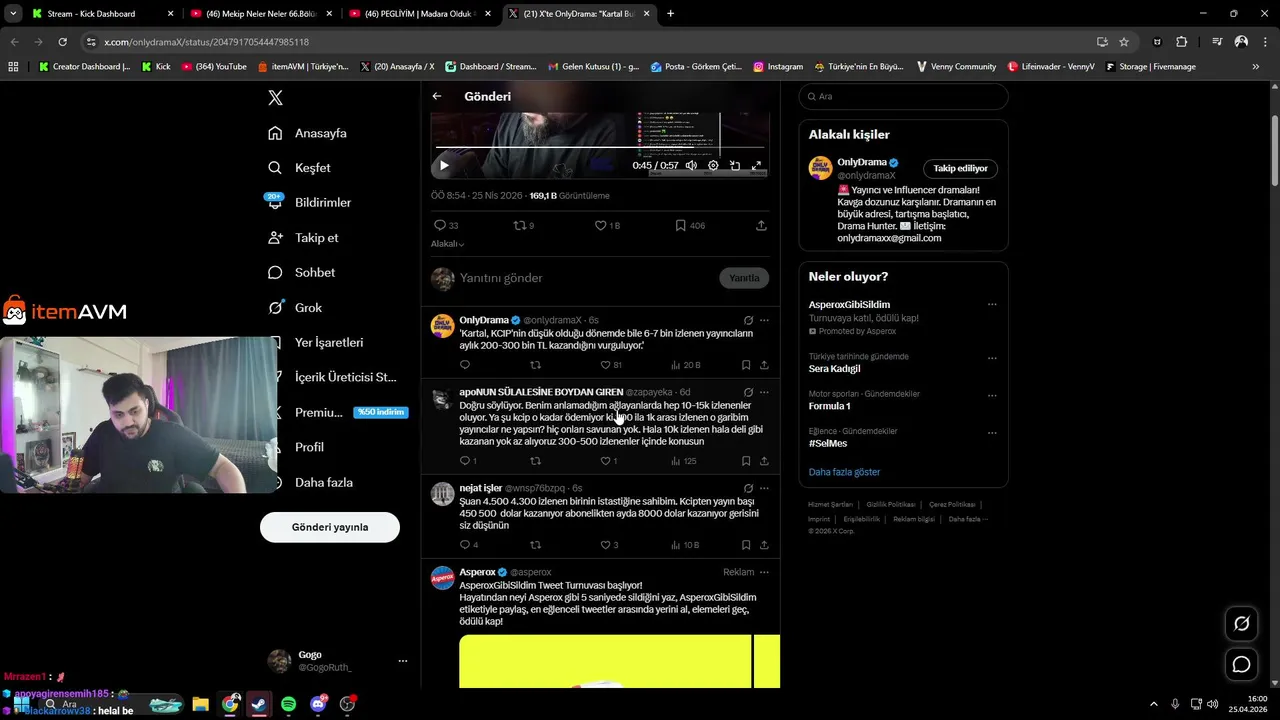
Task: Open more options for #SelMes trend
Action: click(x=992, y=433)
